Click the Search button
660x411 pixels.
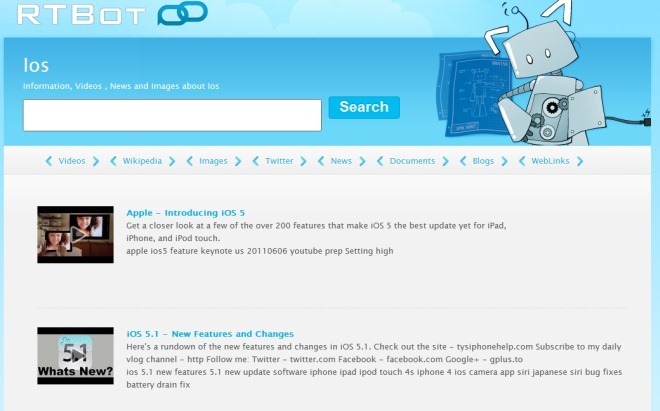(364, 107)
